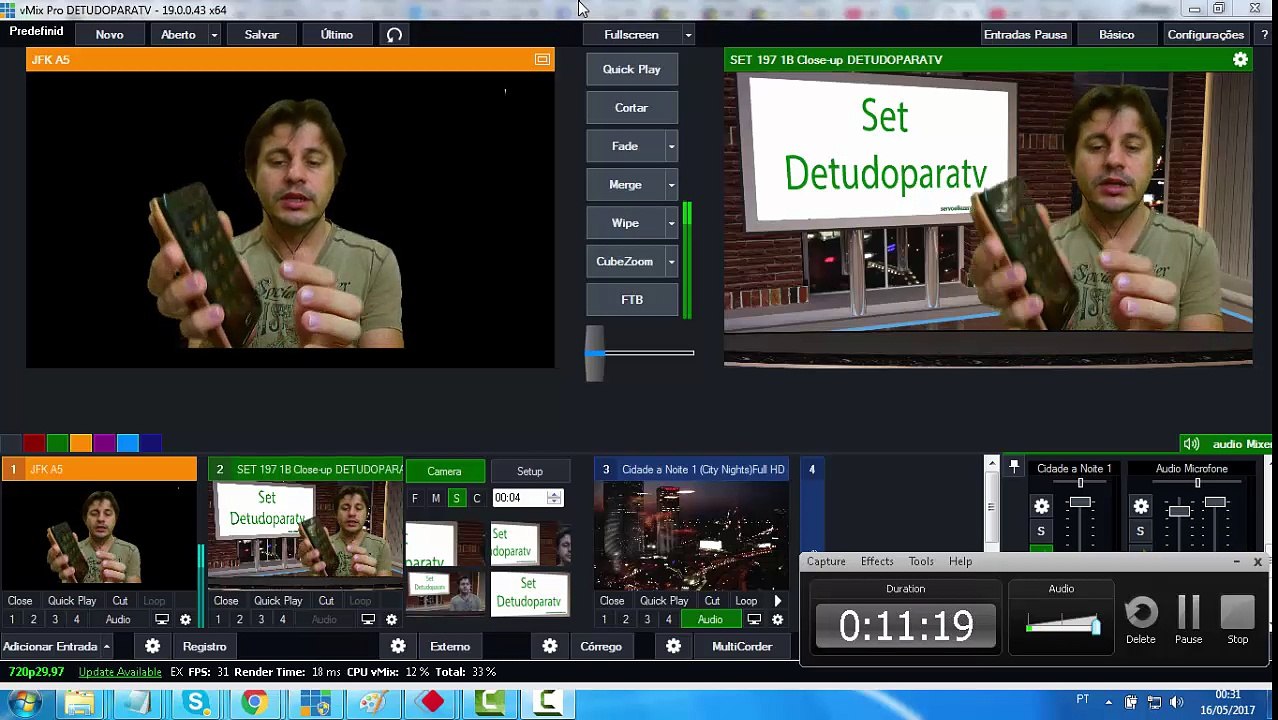
Task: Click the Salvar preset button
Action: pos(261,35)
